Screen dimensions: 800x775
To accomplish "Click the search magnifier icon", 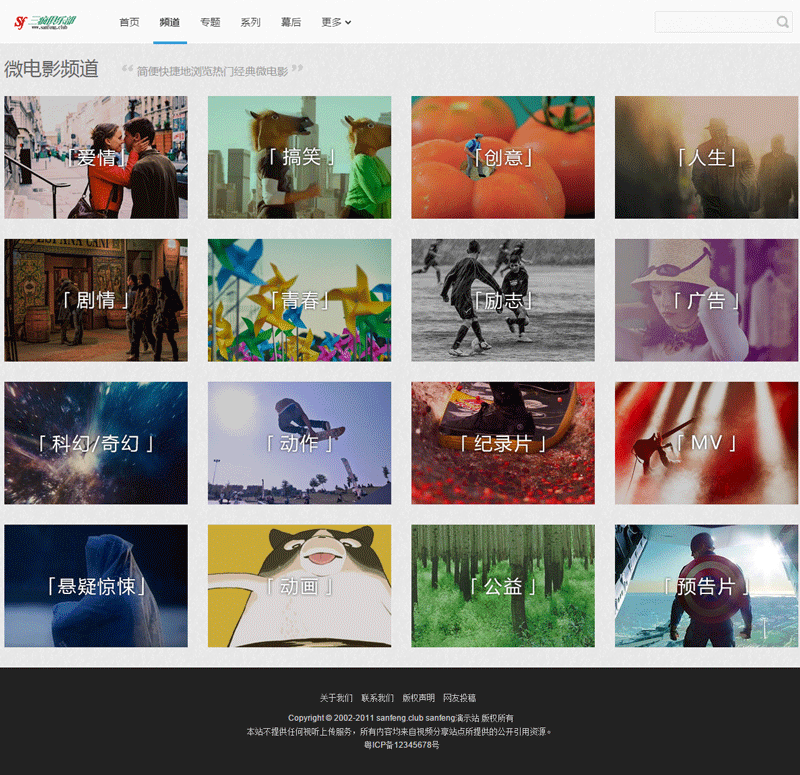I will click(x=782, y=22).
